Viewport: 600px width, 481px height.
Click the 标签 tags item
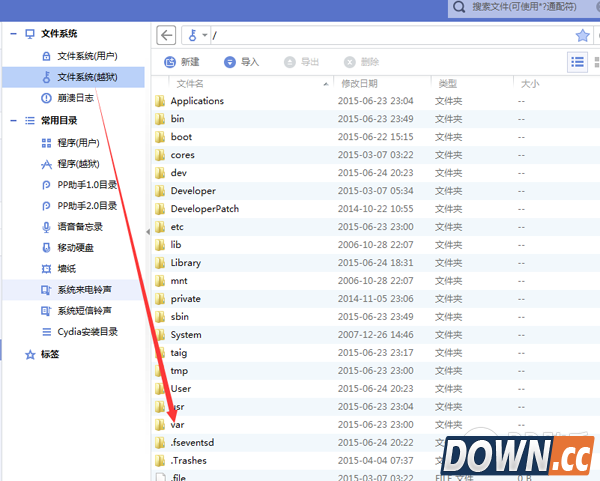click(x=50, y=354)
